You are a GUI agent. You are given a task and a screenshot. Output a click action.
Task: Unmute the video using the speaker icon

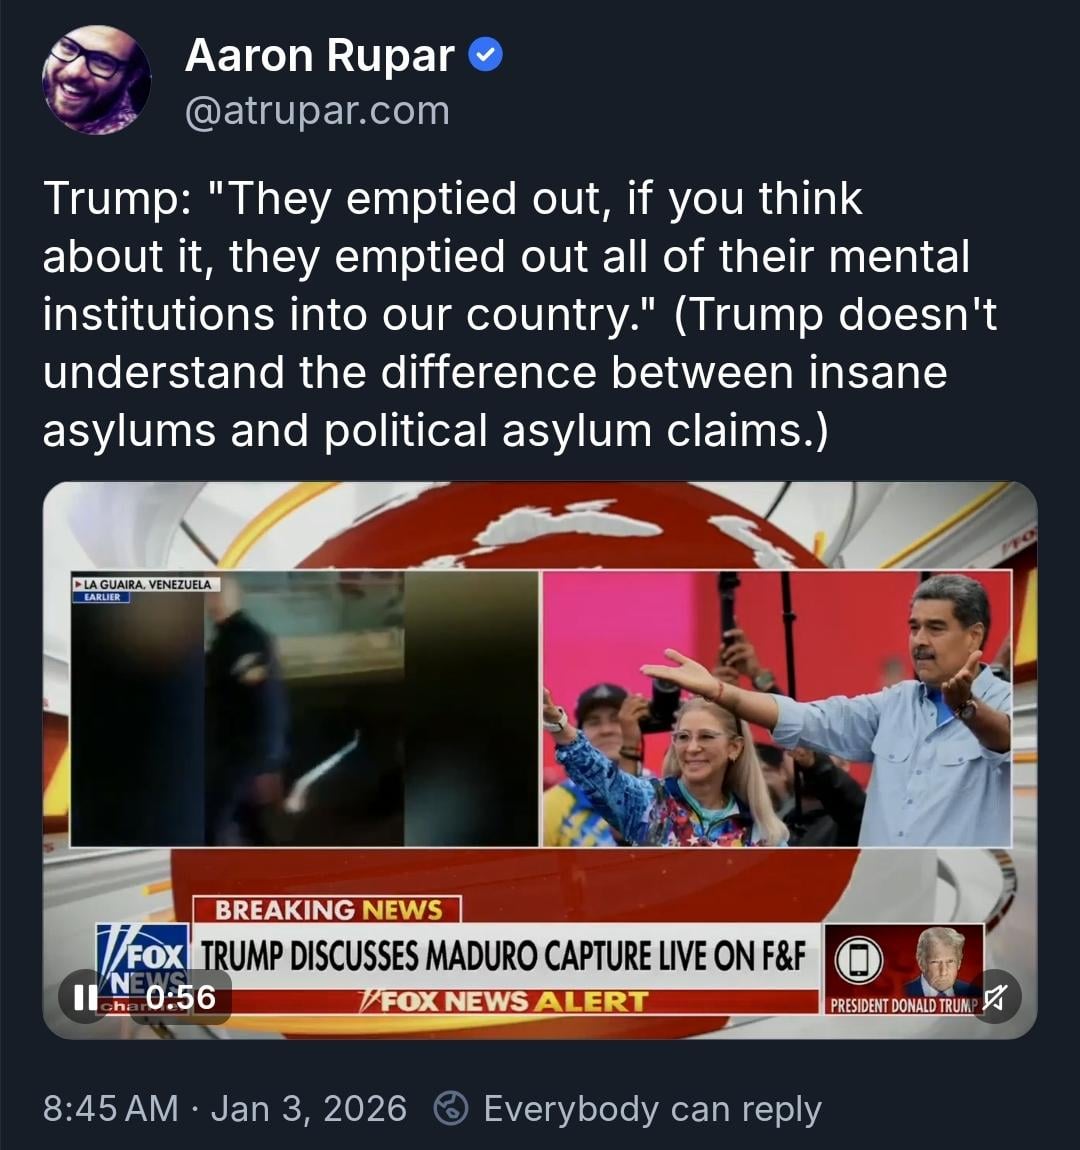click(x=995, y=997)
